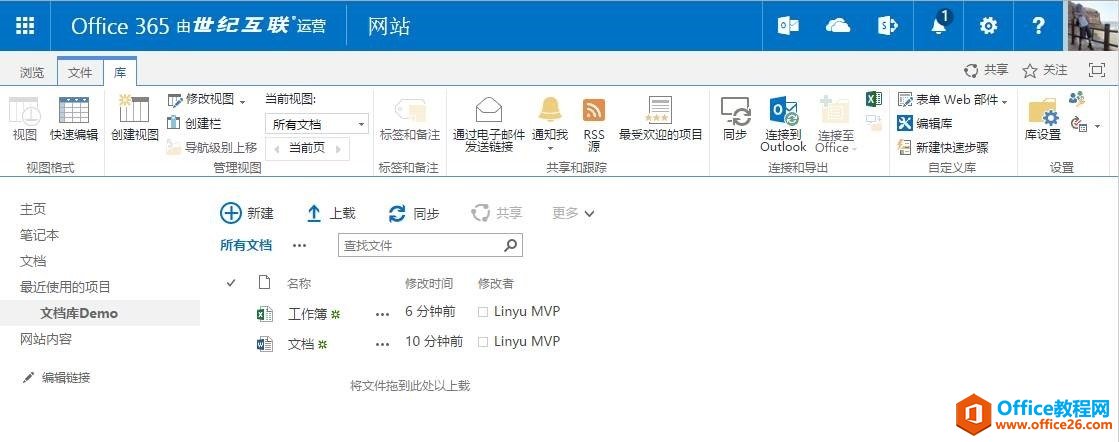Open 网站内容 in left navigation
This screenshot has width=1119, height=442.
point(46,339)
